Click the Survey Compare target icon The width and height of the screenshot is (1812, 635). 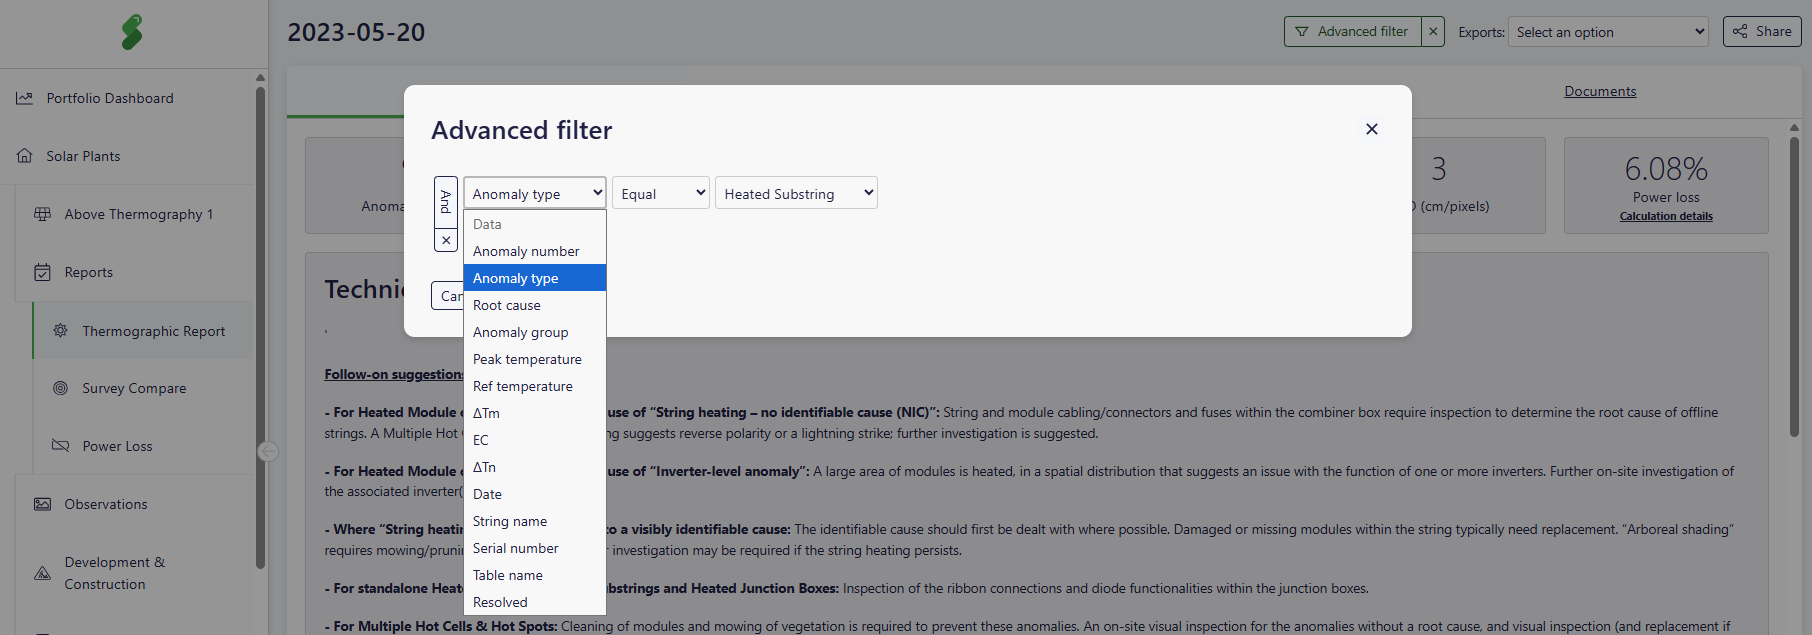pos(60,388)
